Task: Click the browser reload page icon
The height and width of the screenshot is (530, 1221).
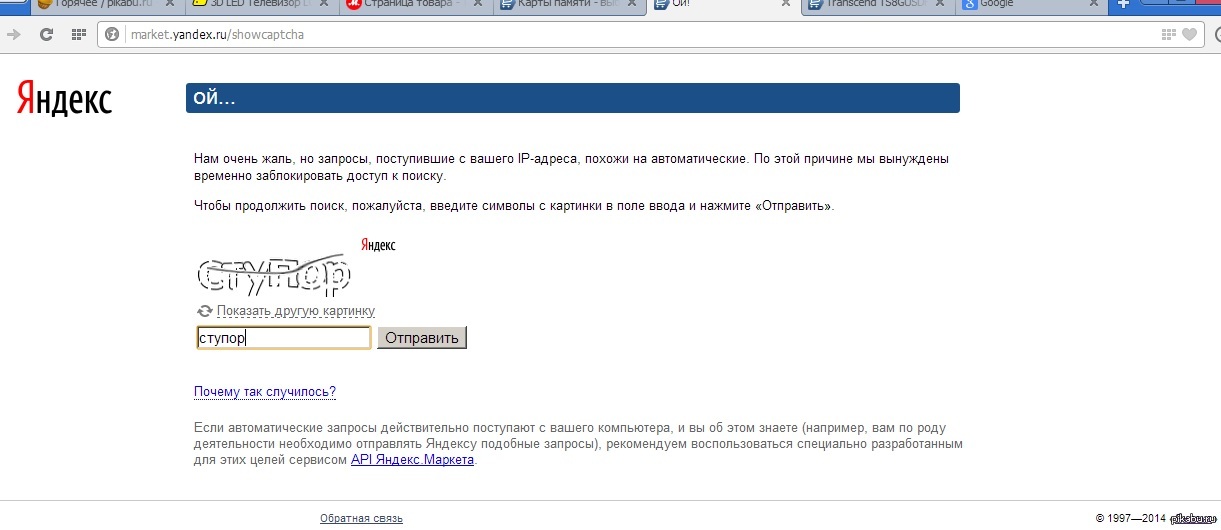Action: point(46,35)
